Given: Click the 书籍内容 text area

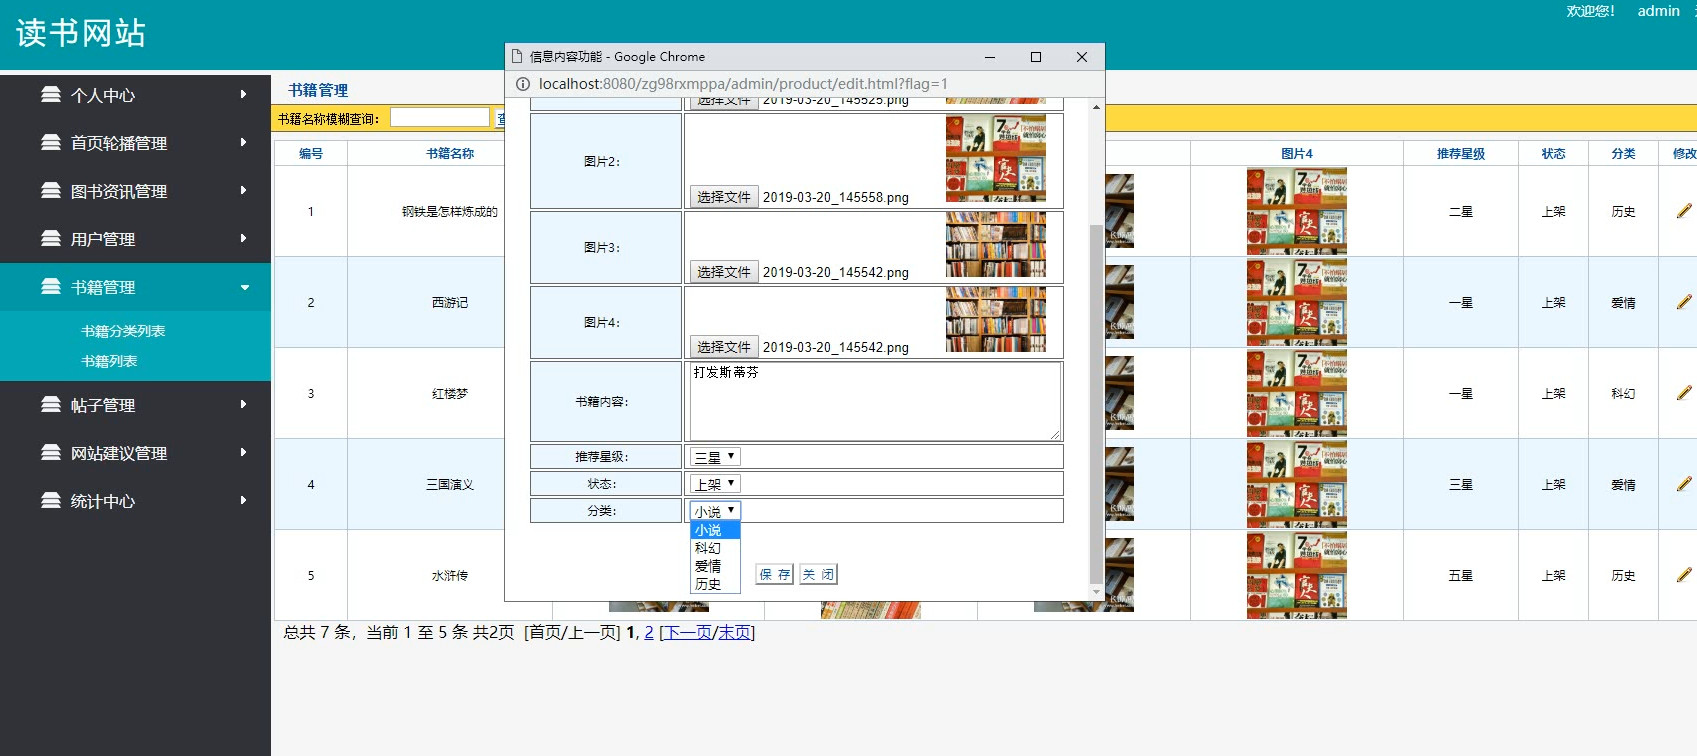Looking at the screenshot, I should click(x=873, y=401).
